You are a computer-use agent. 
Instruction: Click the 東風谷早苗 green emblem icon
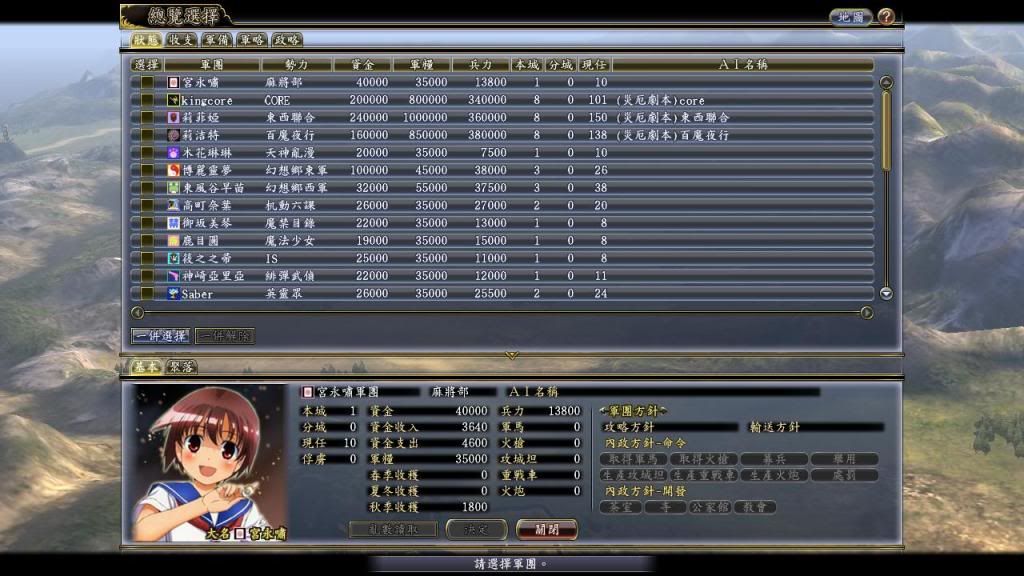(x=173, y=188)
